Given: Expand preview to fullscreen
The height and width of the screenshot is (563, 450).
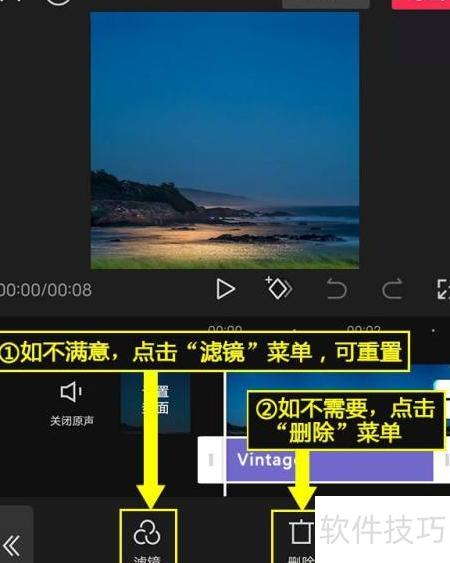Looking at the screenshot, I should coord(443,289).
